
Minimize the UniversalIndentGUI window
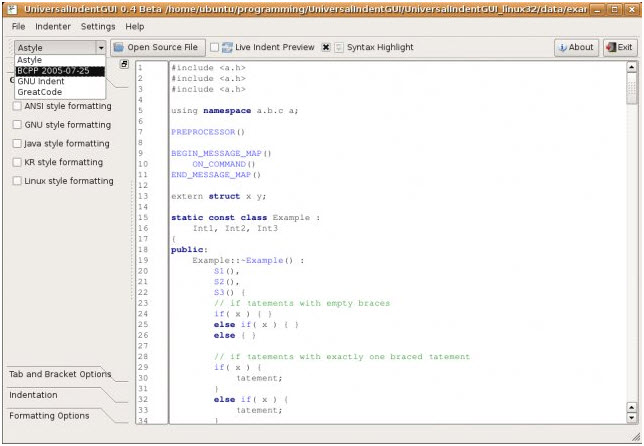coord(598,9)
